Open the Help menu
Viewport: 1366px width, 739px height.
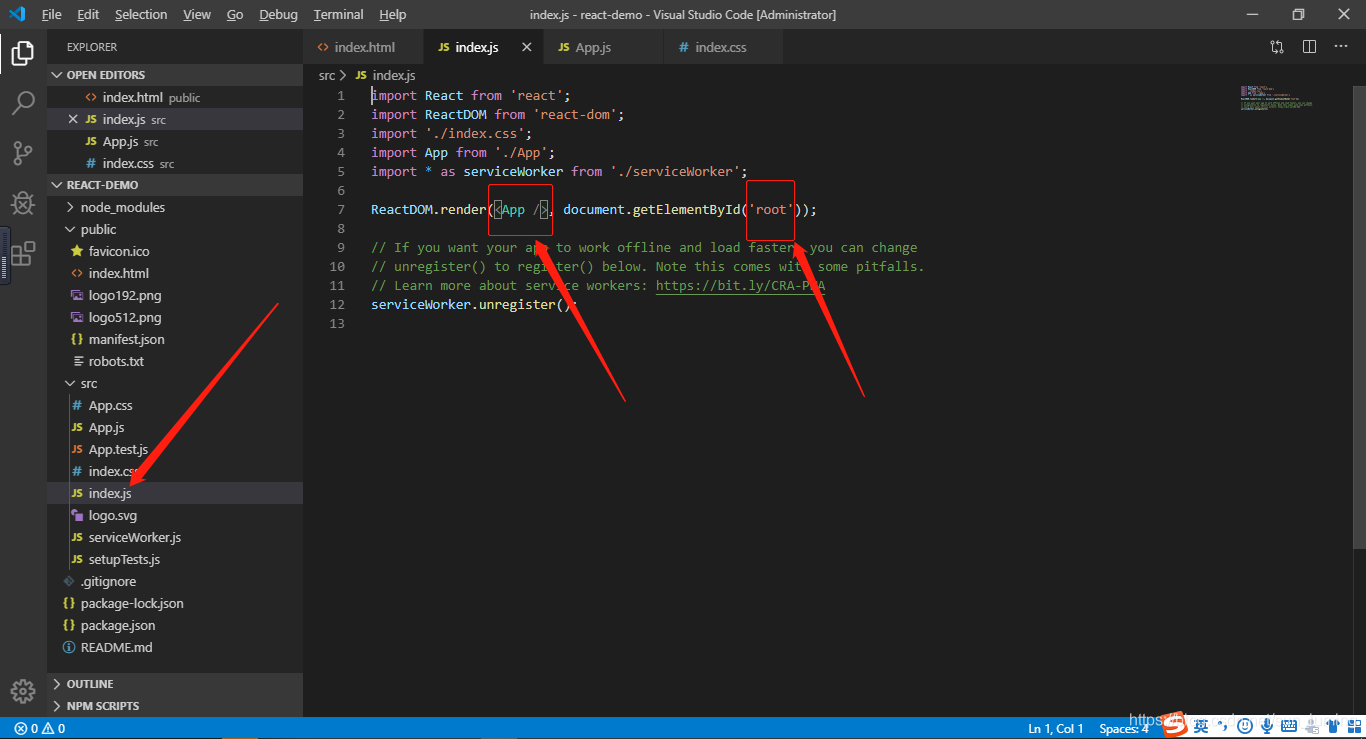click(x=393, y=14)
